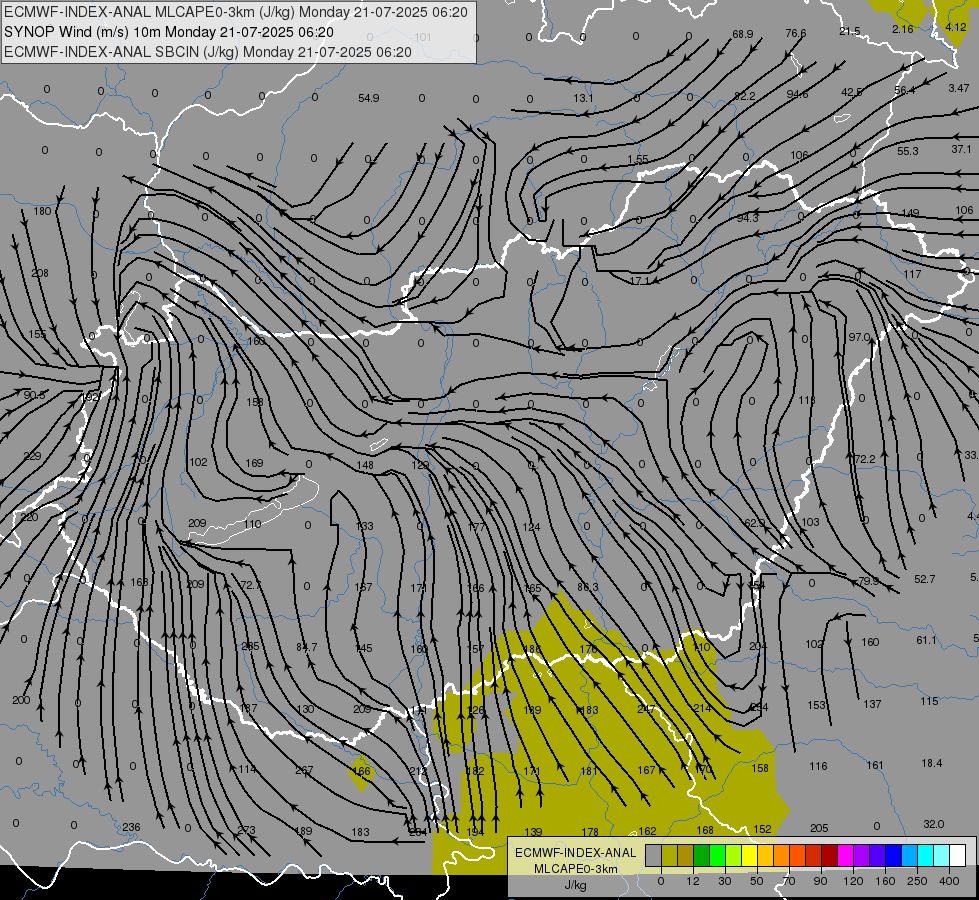The image size is (979, 900).
Task: Click the 97.0 value on the map
Action: (x=859, y=337)
